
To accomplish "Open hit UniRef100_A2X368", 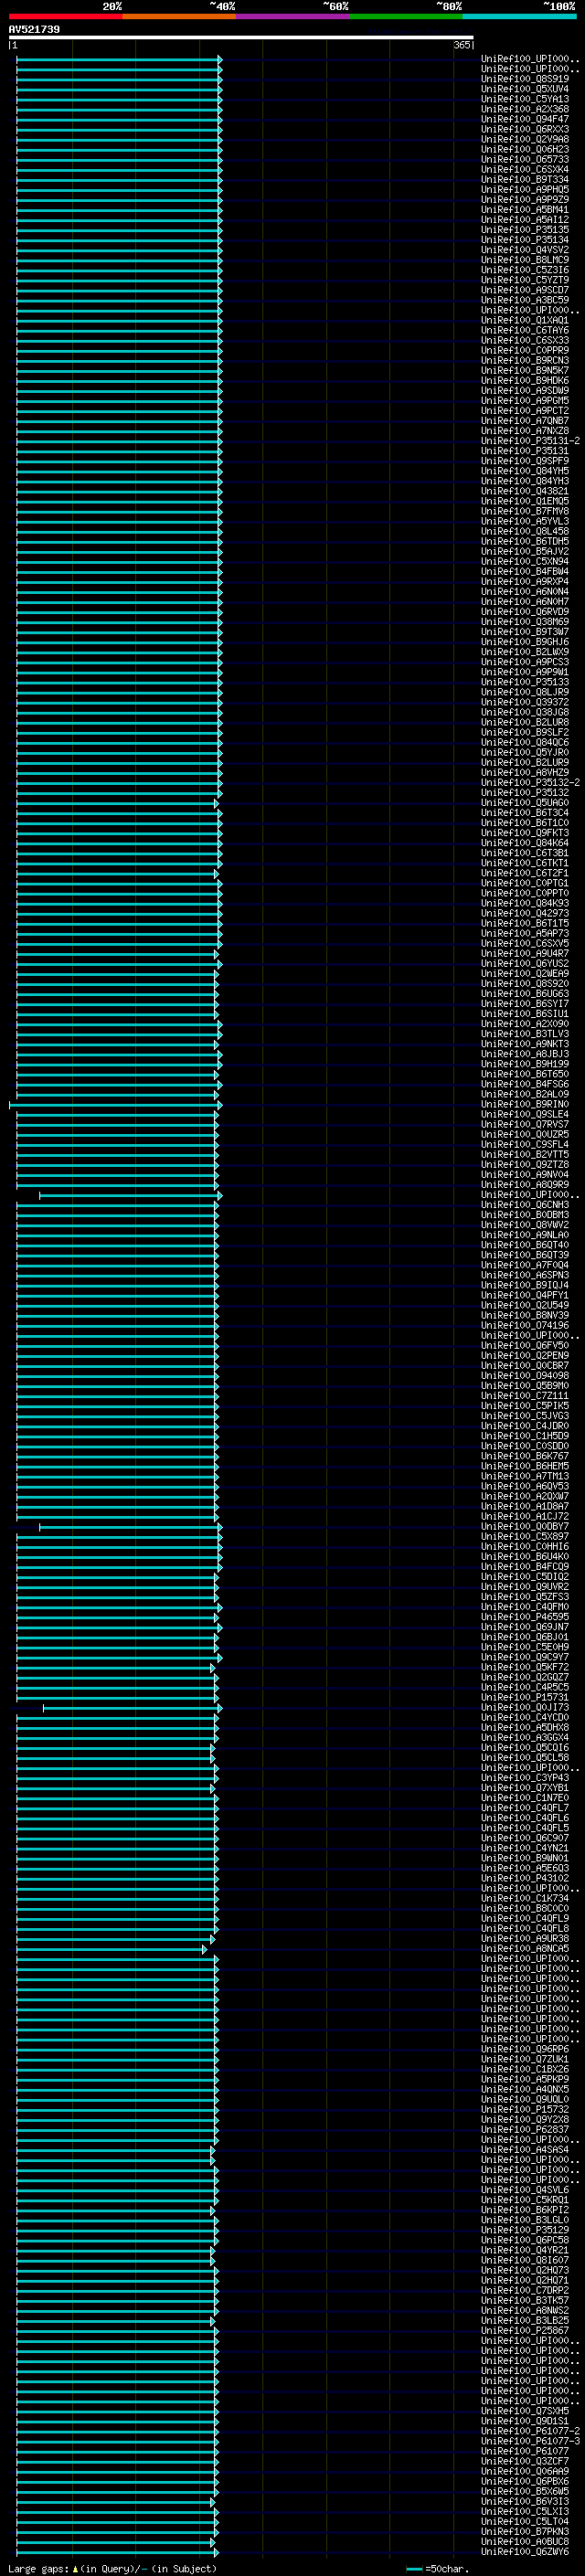I will (525, 109).
